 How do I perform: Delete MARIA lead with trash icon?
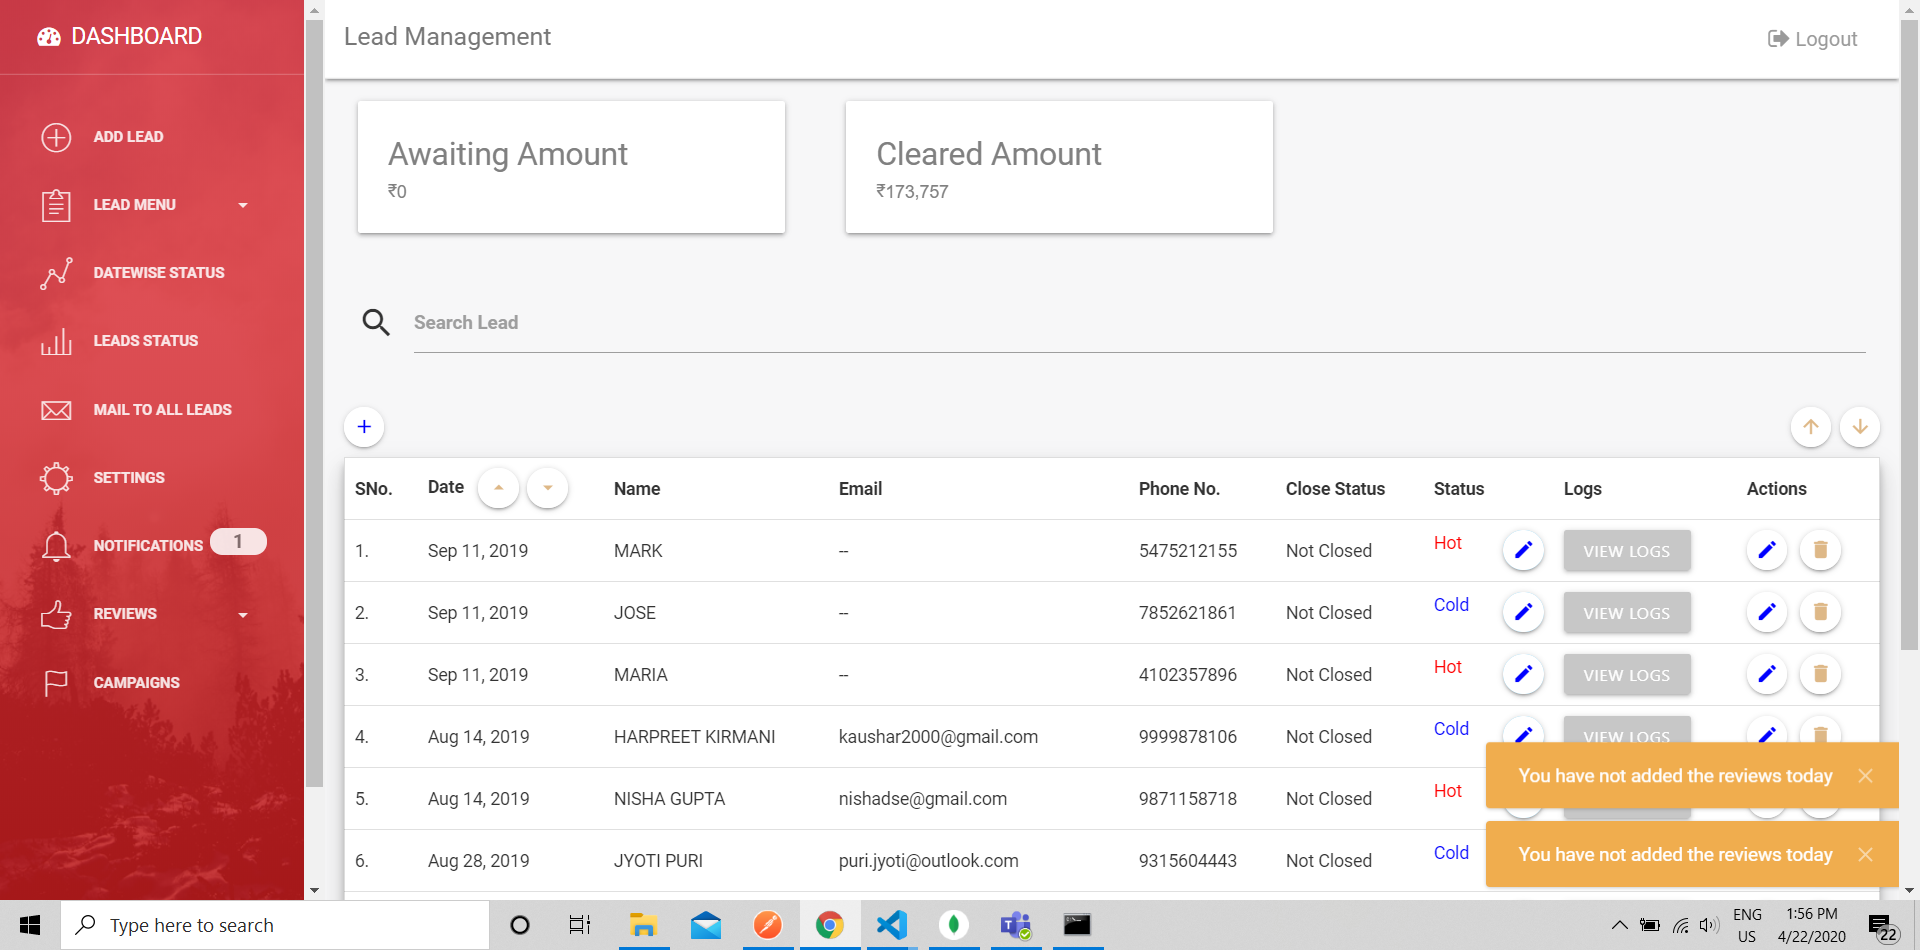click(1821, 674)
